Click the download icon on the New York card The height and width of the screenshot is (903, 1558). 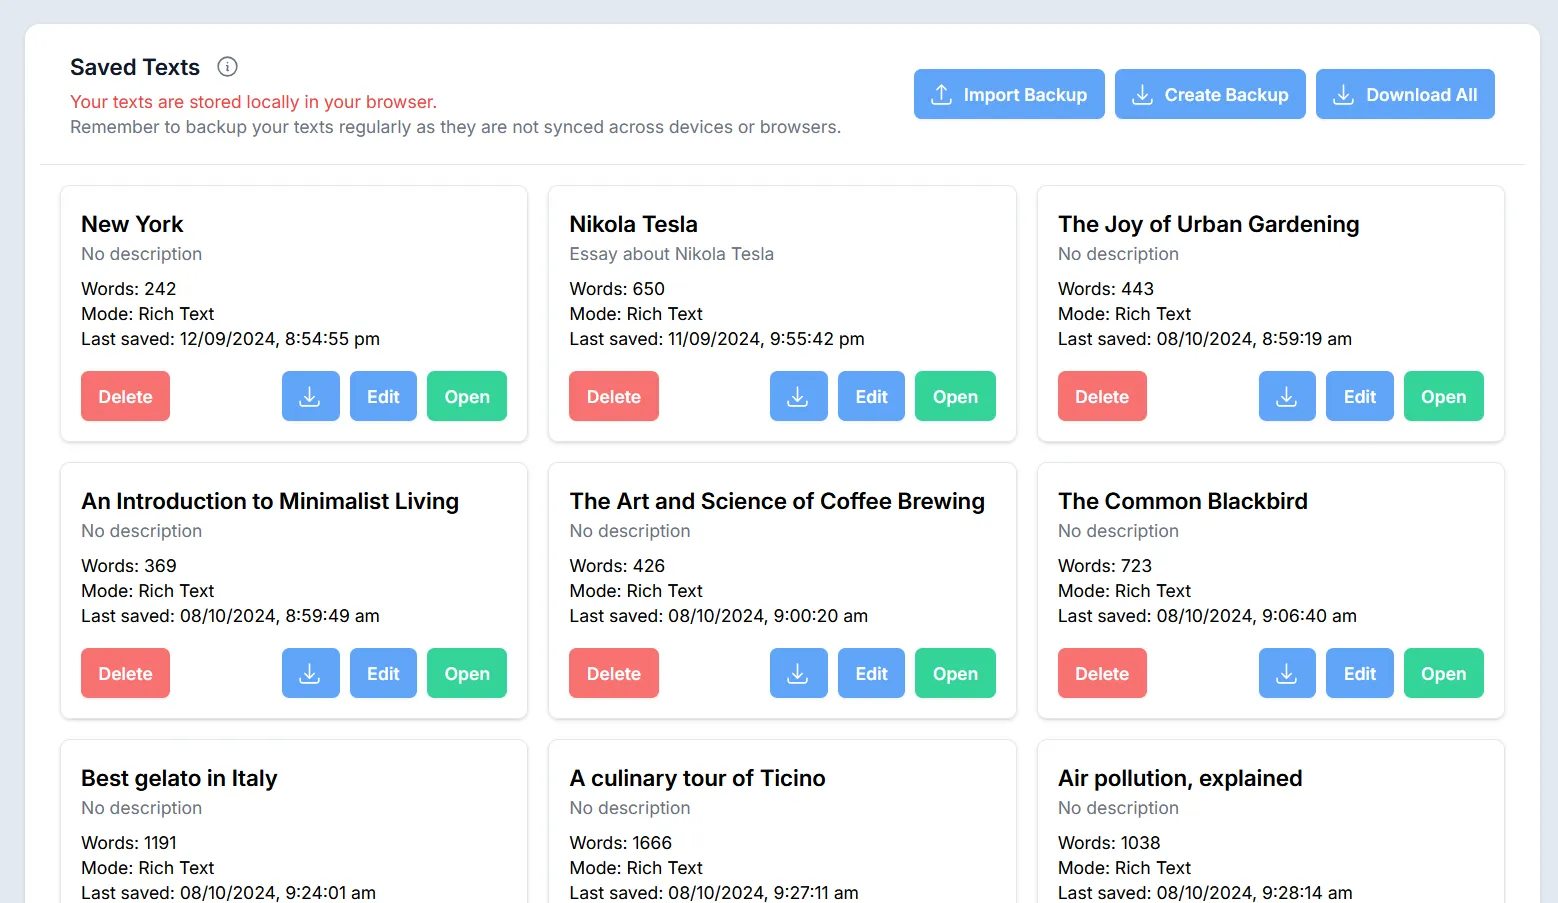click(310, 396)
